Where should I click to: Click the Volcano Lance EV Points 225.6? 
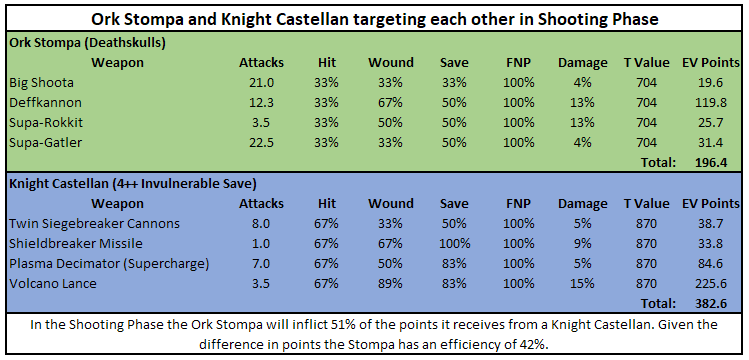coord(711,284)
